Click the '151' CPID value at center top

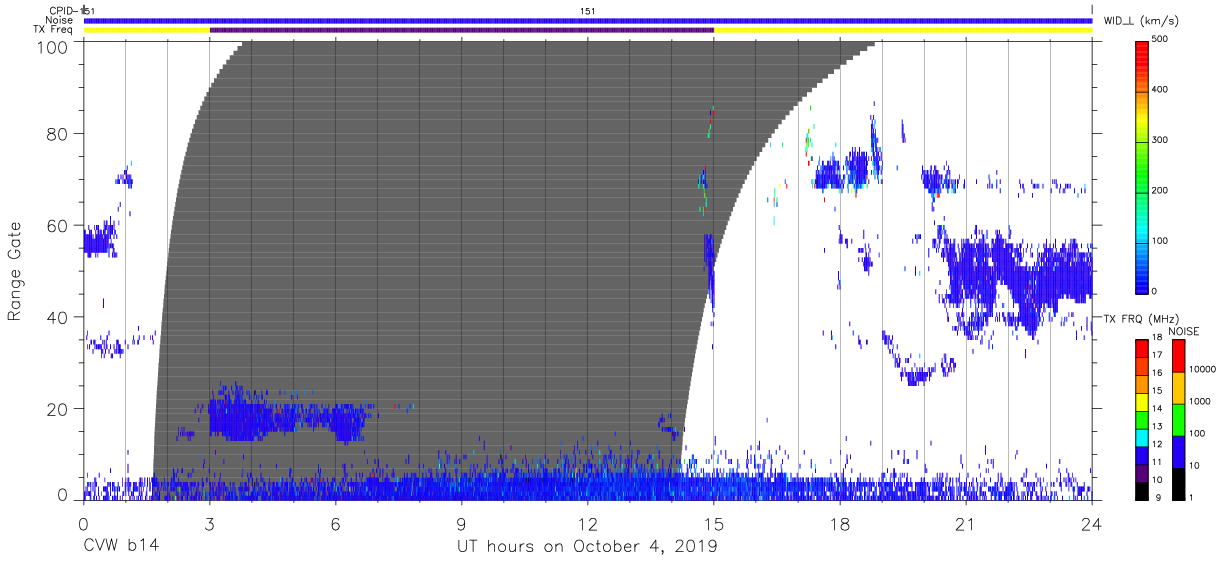click(588, 11)
